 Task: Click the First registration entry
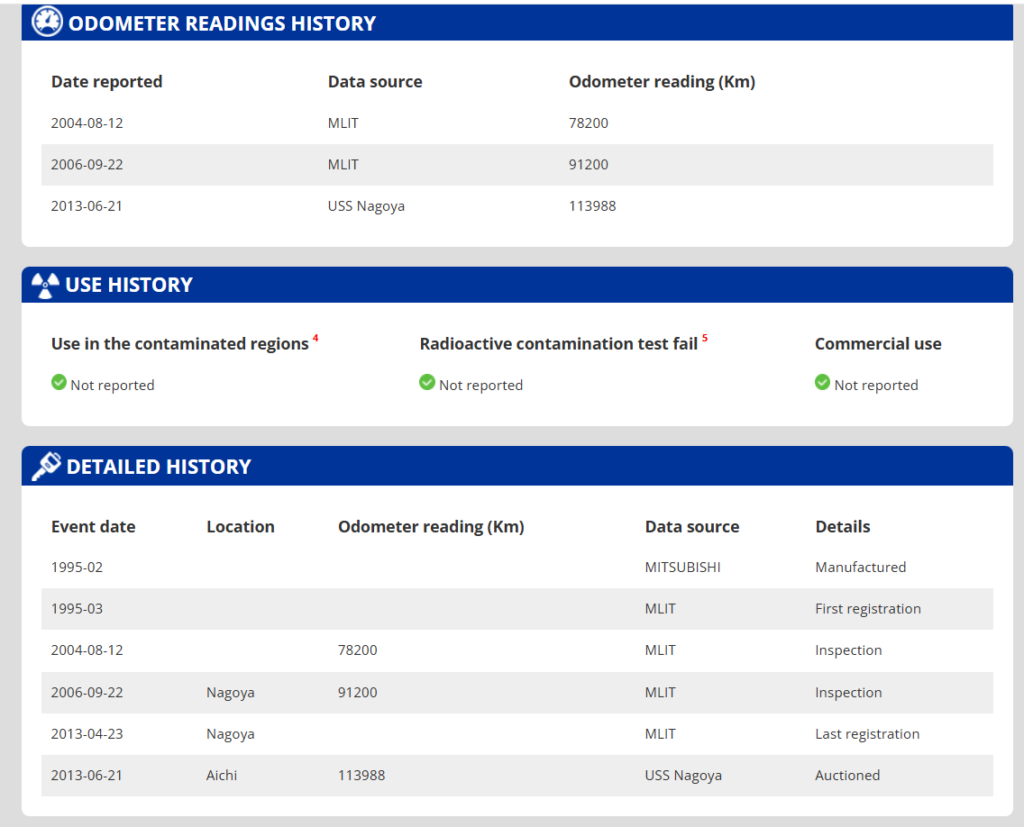pyautogui.click(x=868, y=609)
